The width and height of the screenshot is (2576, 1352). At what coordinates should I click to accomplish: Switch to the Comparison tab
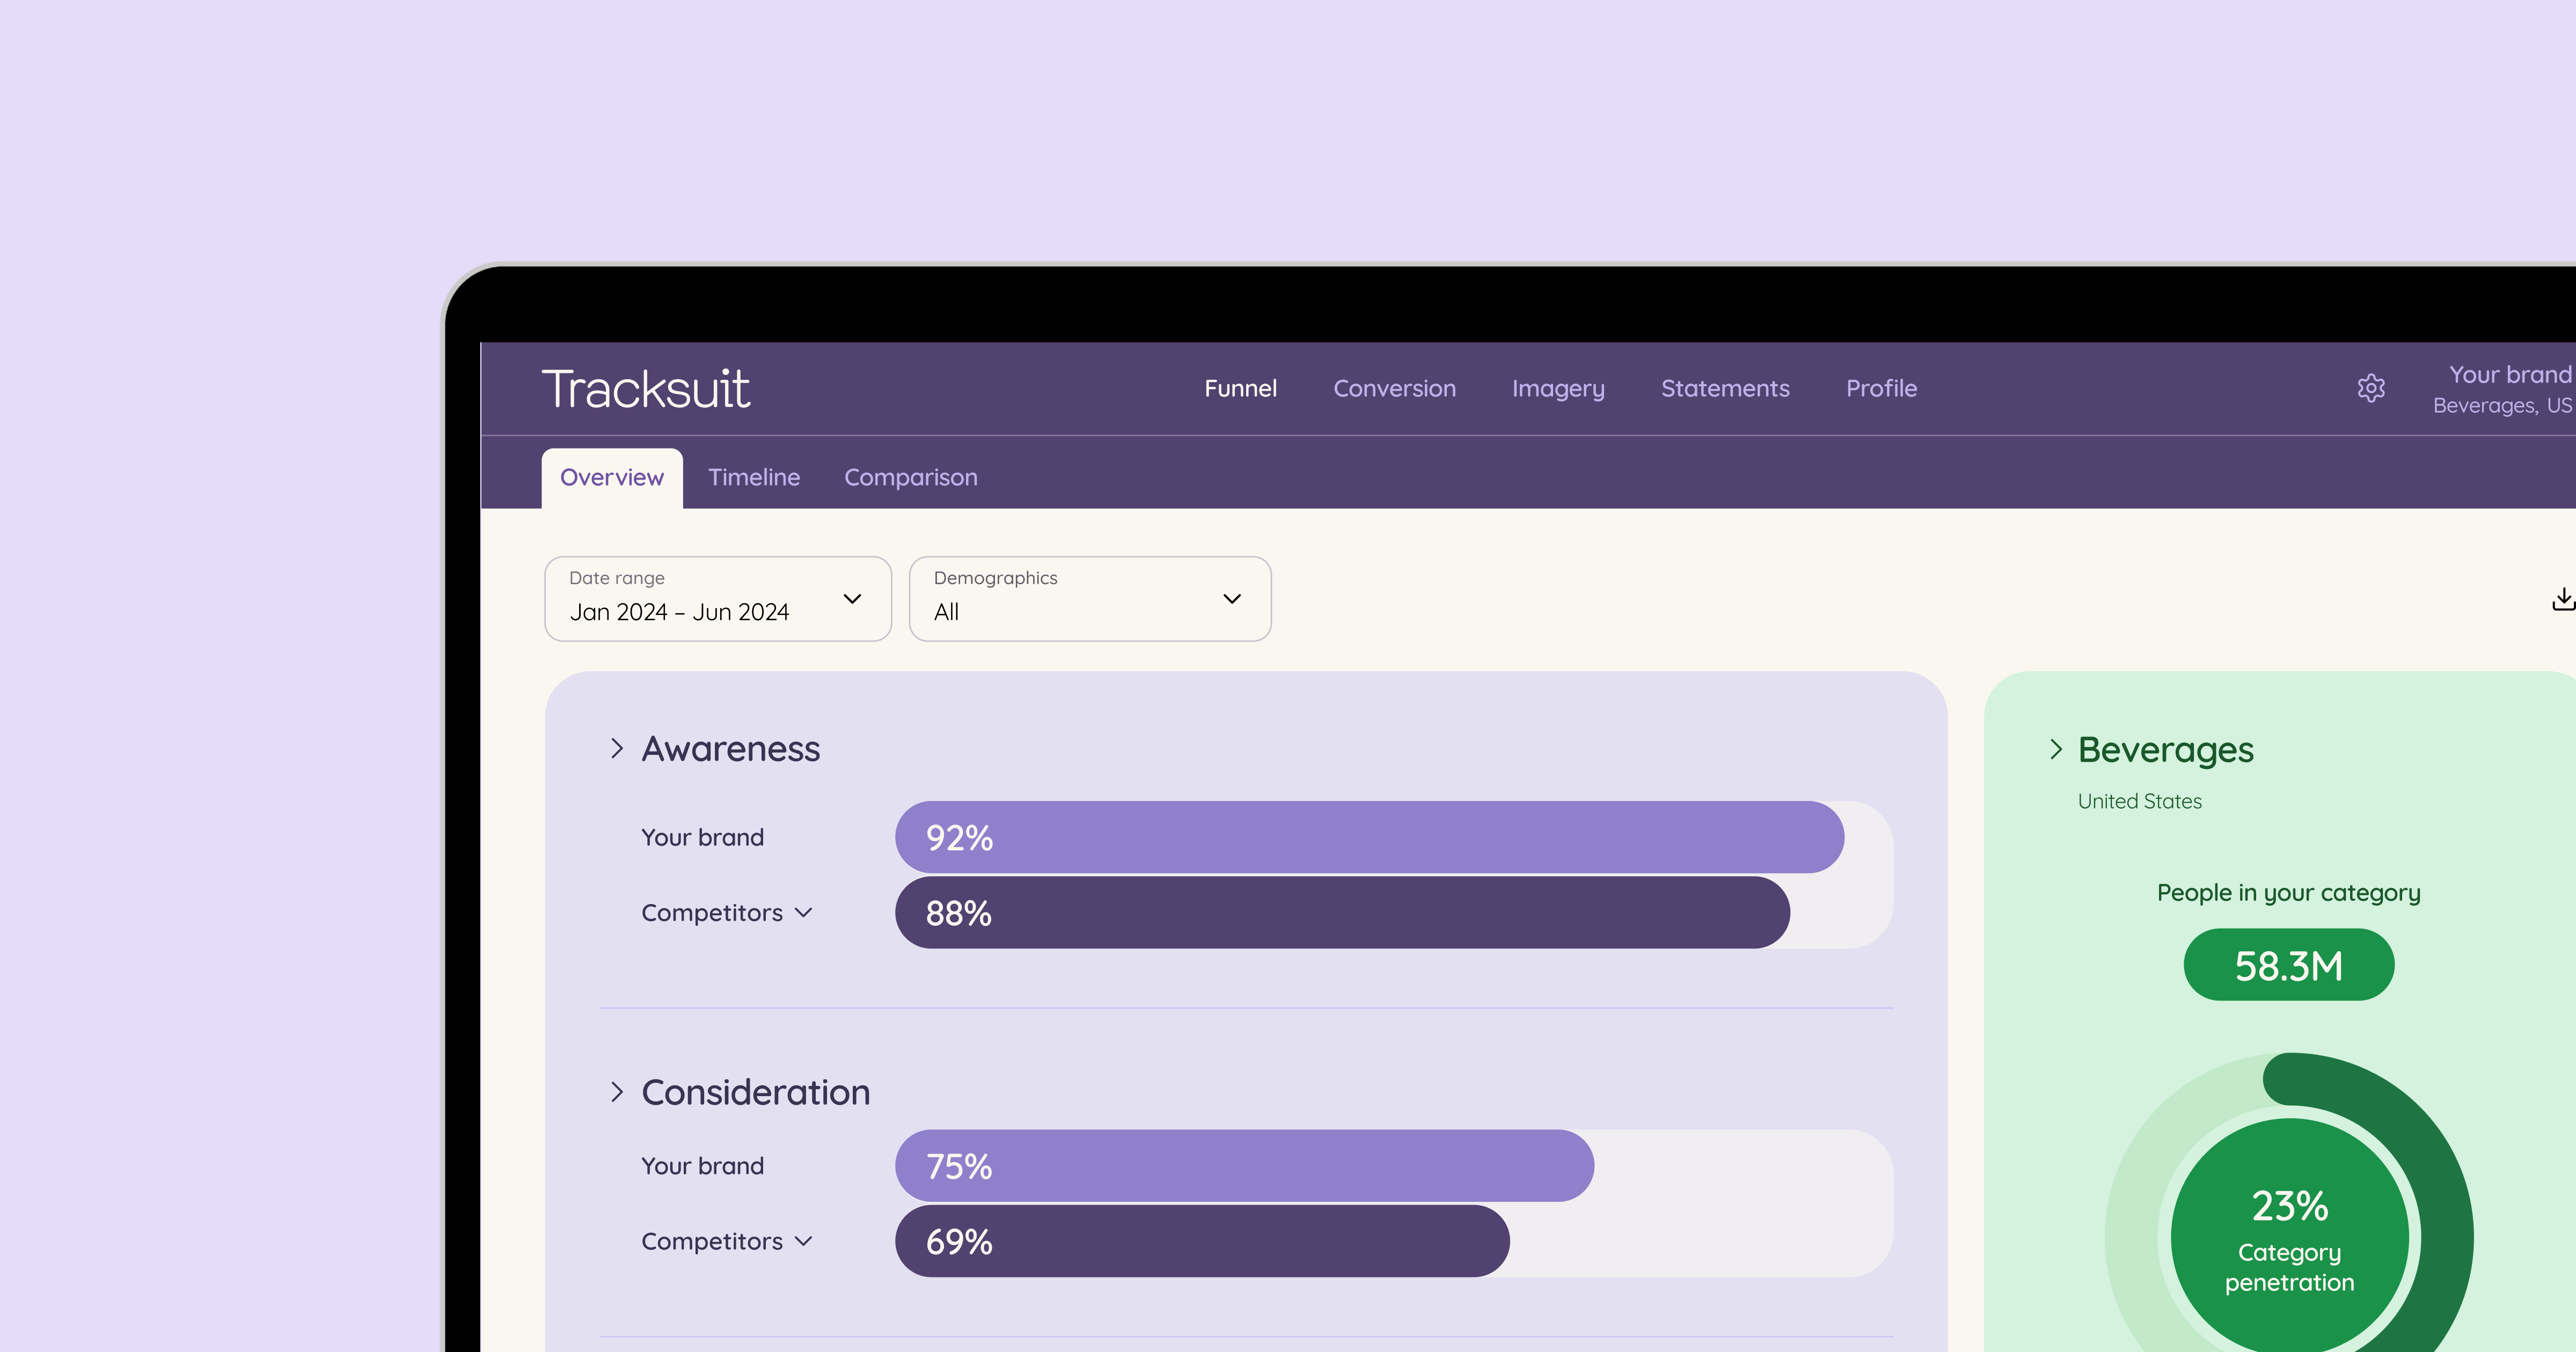[910, 478]
